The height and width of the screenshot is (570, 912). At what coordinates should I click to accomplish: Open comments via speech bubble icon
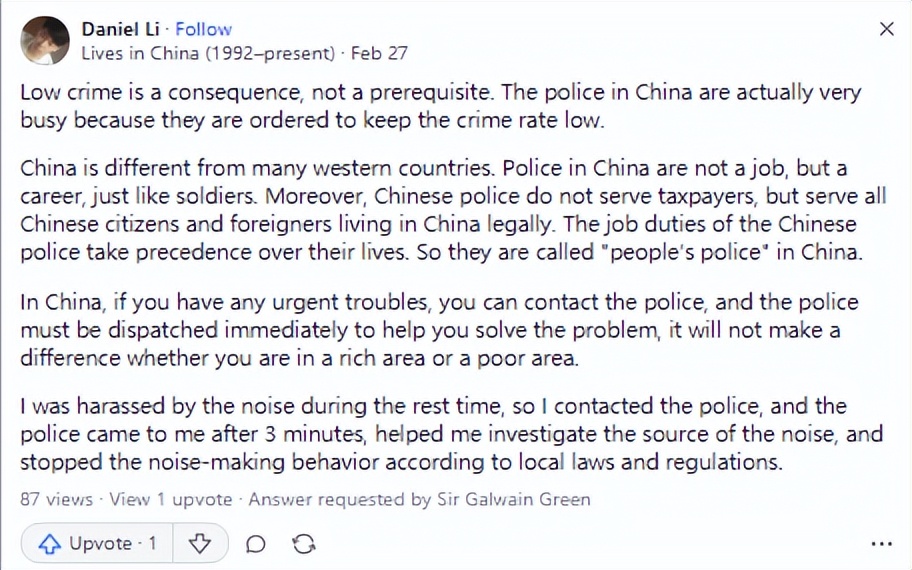(256, 544)
